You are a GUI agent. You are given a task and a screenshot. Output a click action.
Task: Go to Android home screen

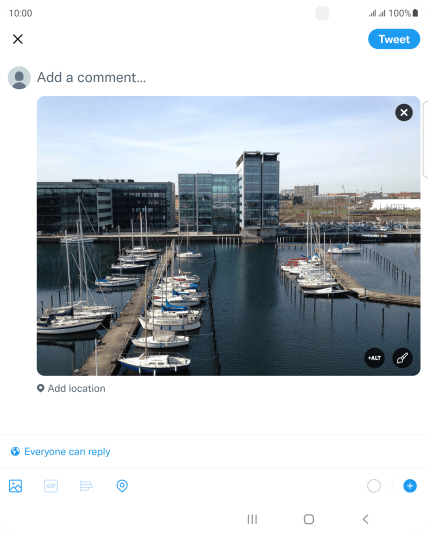click(x=309, y=519)
